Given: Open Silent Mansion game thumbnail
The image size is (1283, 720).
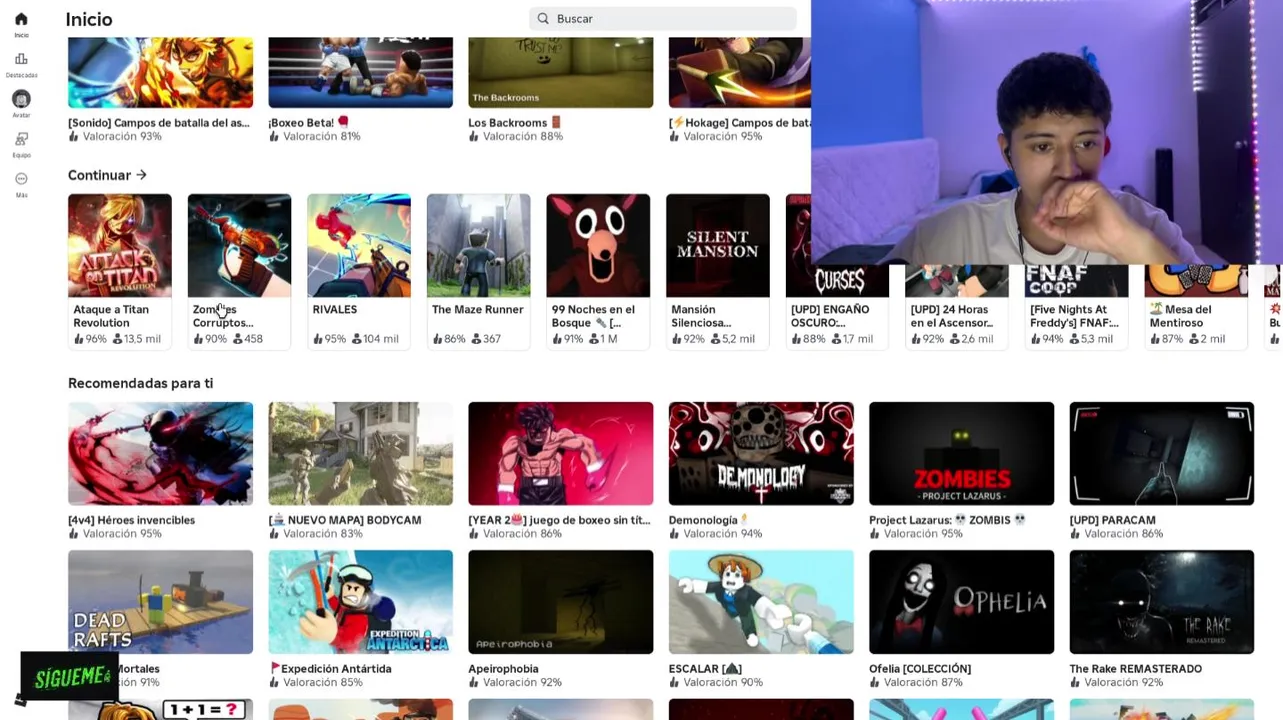Looking at the screenshot, I should coord(718,245).
